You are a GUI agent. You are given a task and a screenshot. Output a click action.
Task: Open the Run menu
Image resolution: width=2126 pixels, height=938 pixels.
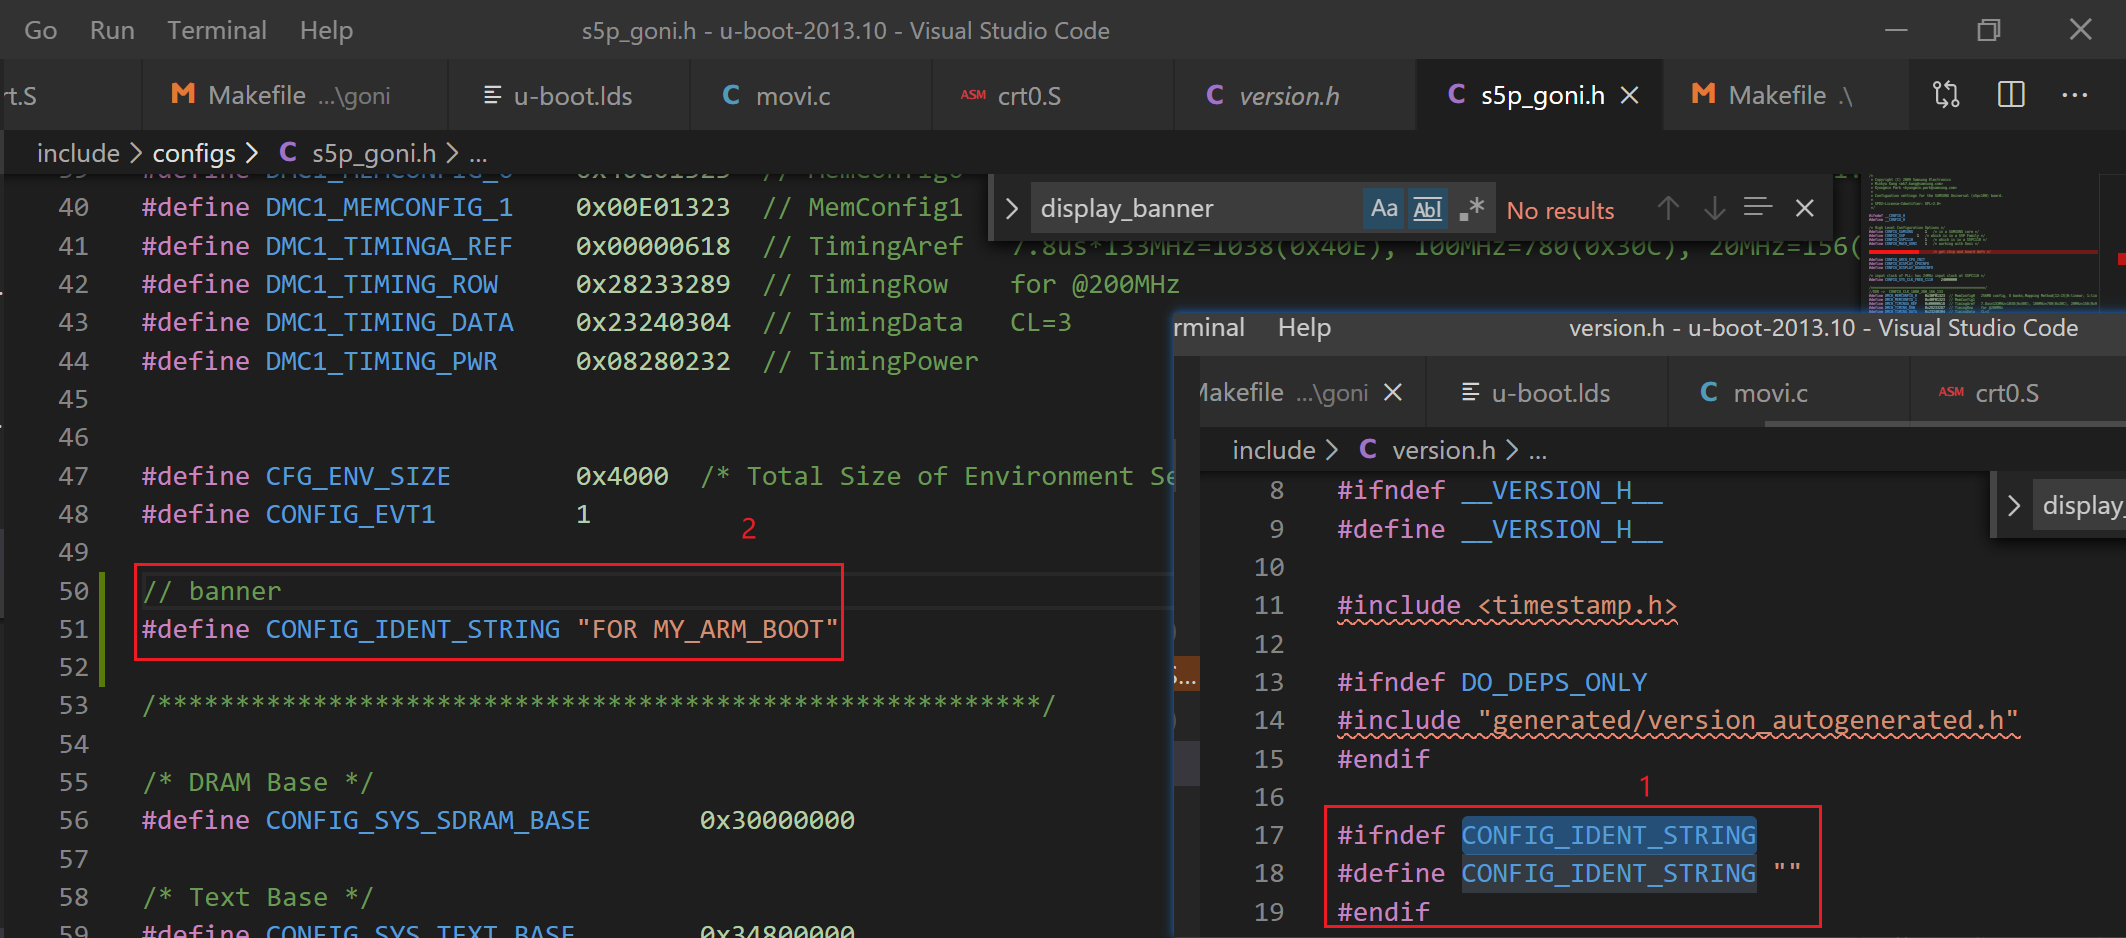(112, 30)
